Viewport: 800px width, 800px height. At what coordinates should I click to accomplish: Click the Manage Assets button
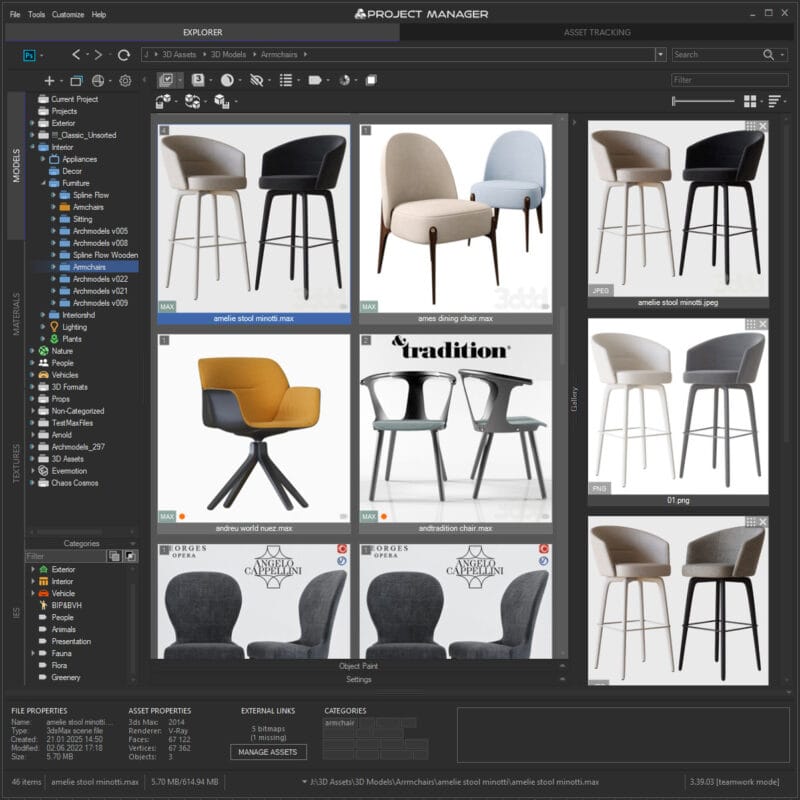[268, 751]
